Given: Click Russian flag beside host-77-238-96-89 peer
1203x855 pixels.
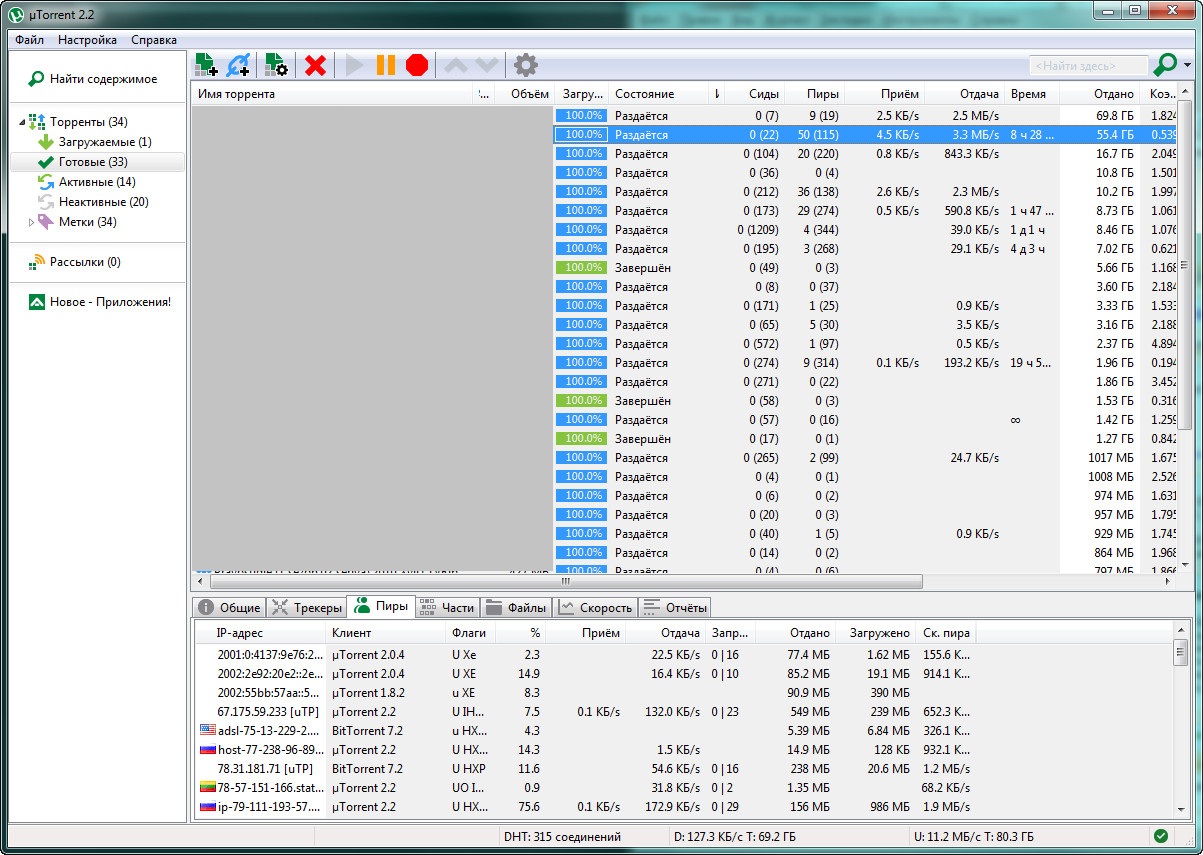Looking at the screenshot, I should pyautogui.click(x=207, y=750).
